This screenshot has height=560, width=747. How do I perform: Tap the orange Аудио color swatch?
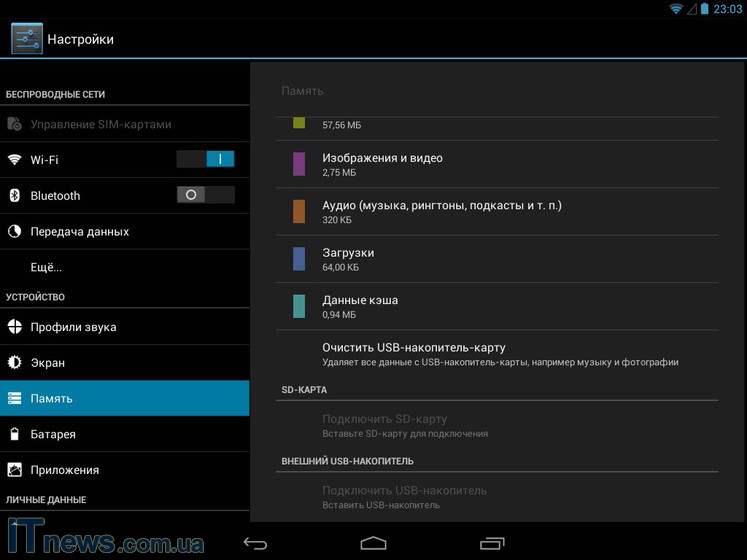(x=299, y=211)
